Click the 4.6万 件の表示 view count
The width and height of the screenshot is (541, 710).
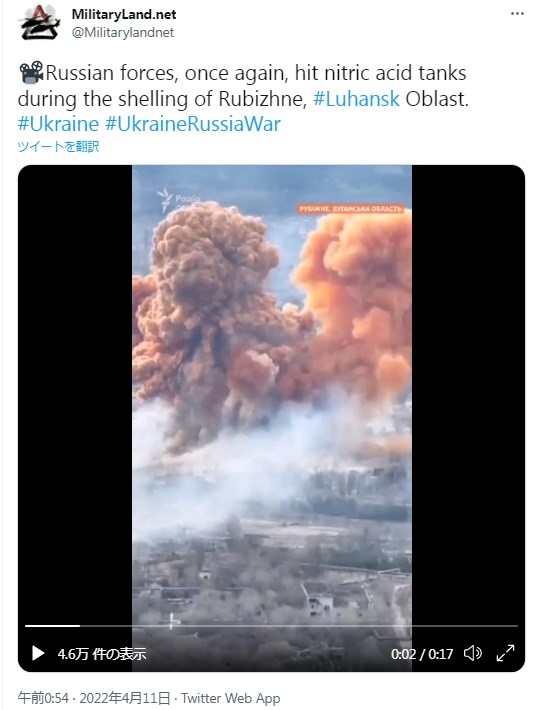pyautogui.click(x=102, y=653)
